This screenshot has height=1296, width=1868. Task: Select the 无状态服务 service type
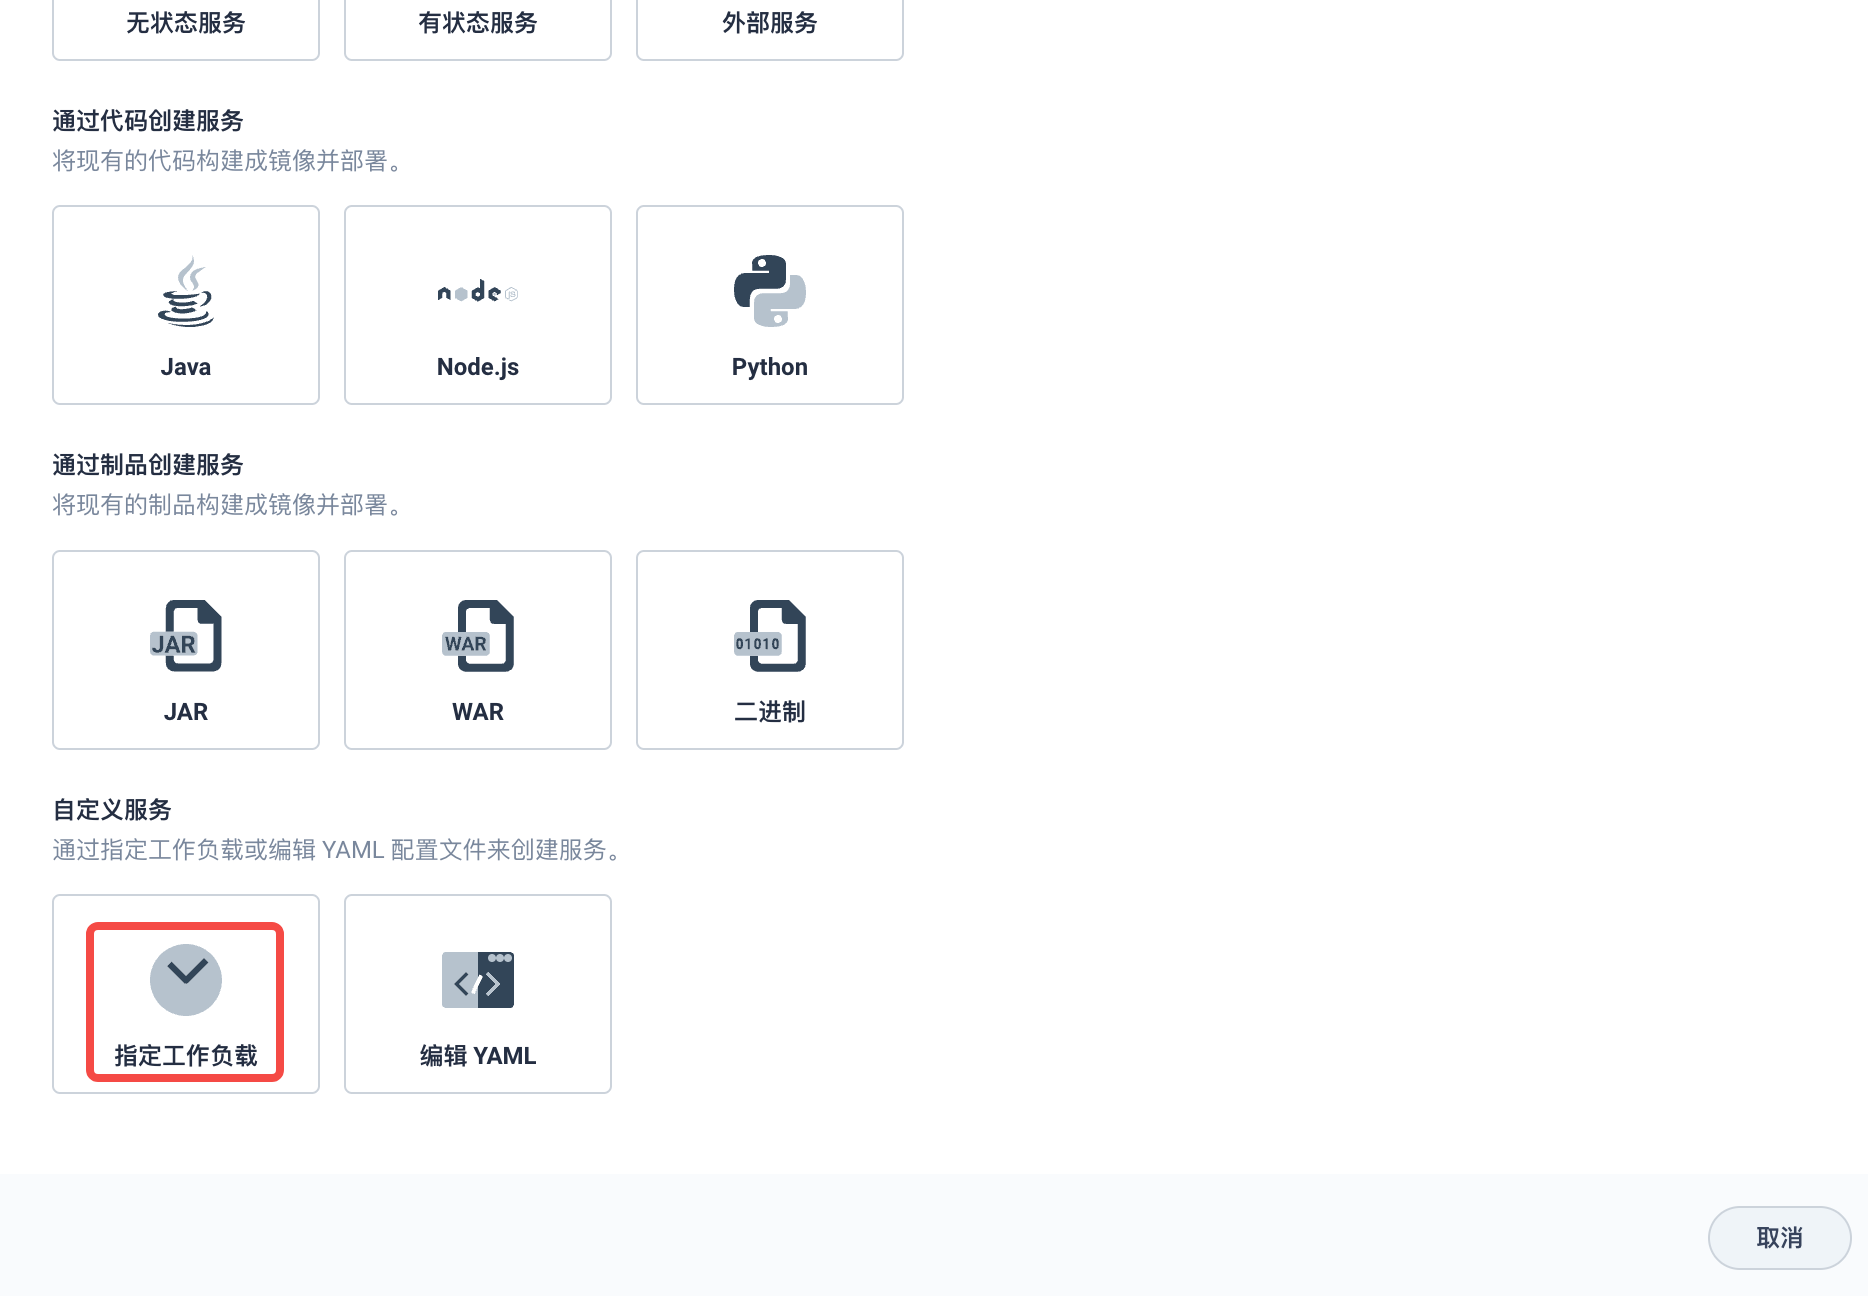point(186,24)
